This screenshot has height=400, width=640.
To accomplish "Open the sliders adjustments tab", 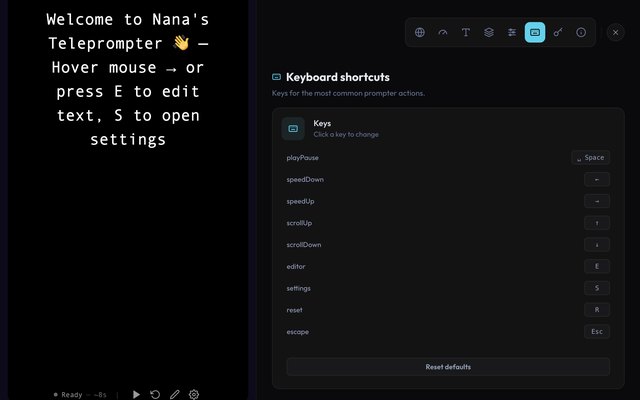I will pyautogui.click(x=512, y=32).
